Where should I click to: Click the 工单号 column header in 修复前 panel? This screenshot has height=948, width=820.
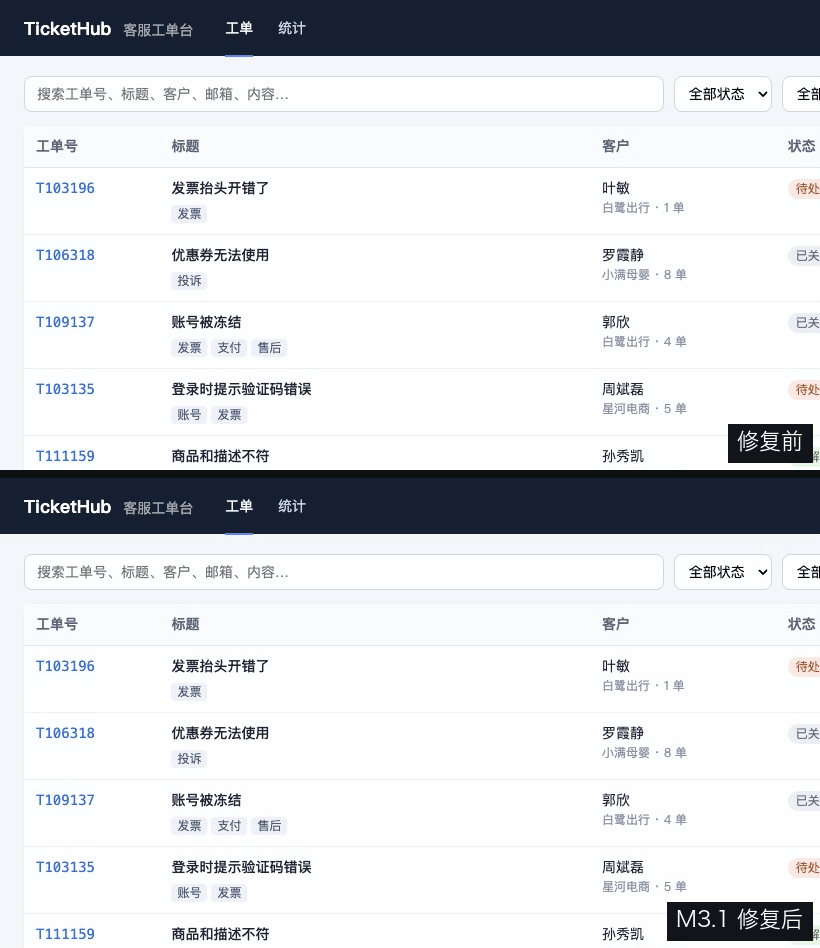pos(57,146)
